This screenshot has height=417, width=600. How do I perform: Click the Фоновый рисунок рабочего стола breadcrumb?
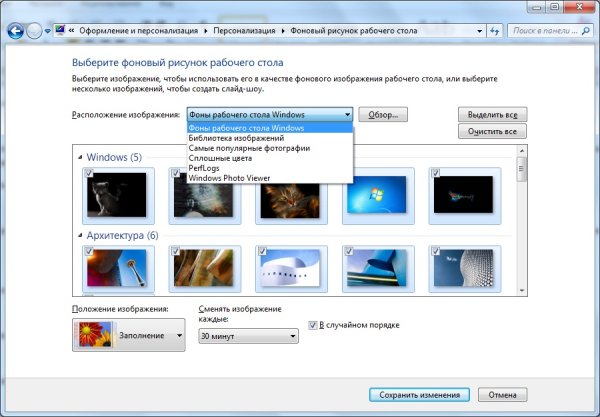tap(354, 31)
